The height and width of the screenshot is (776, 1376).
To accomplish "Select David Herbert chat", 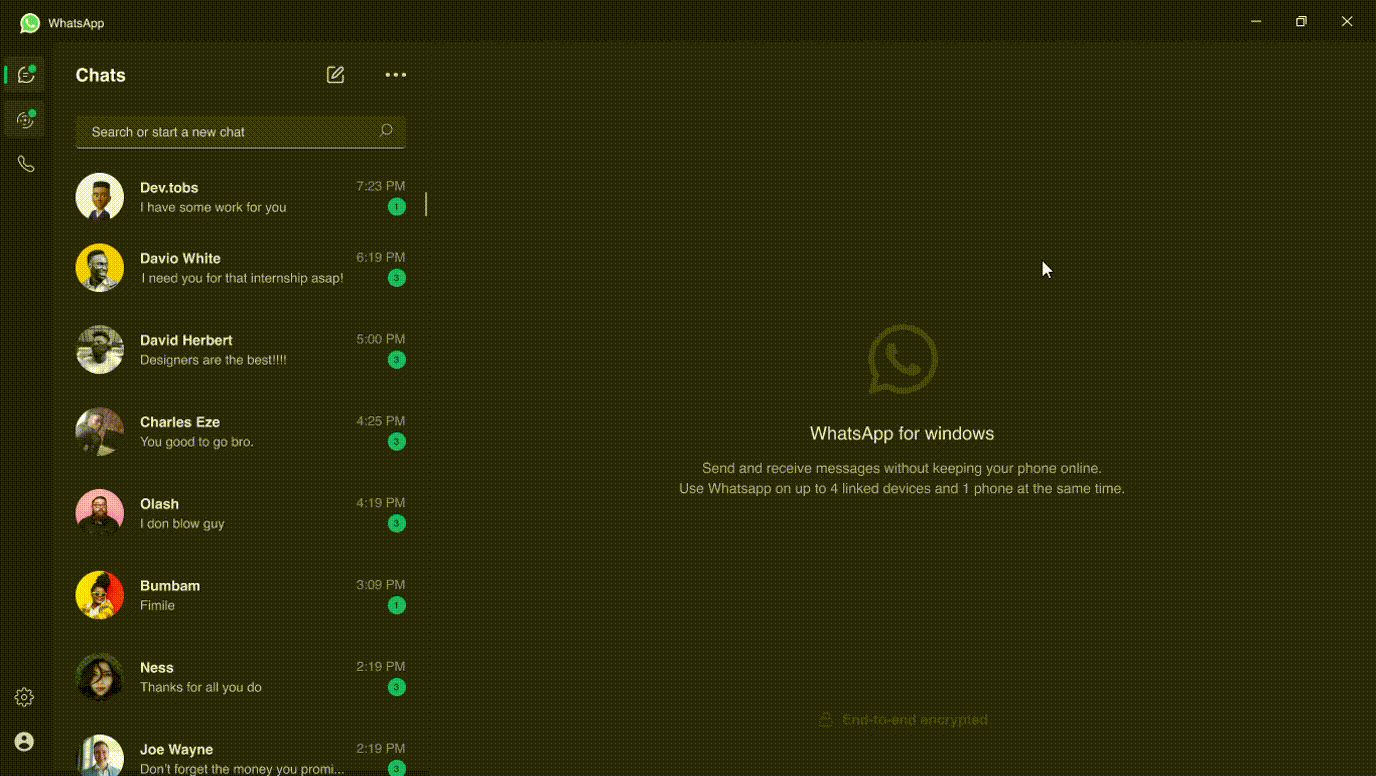I will coord(240,350).
